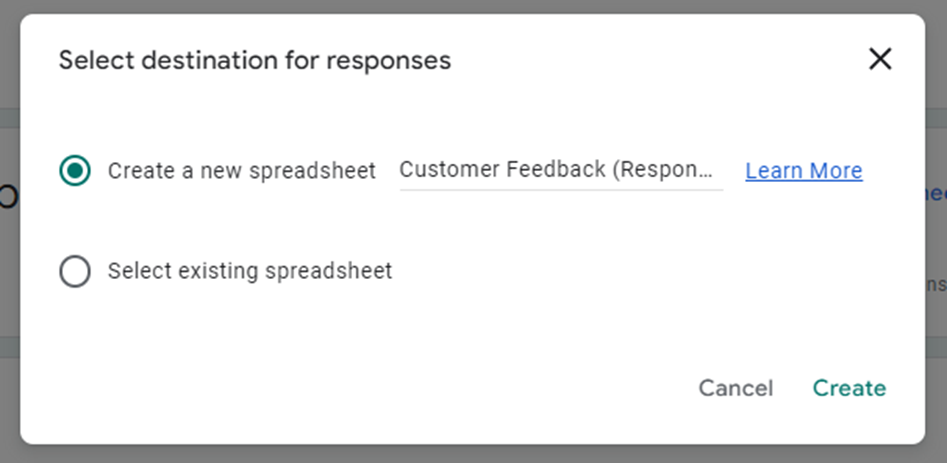Click the Customer Feedback spreadsheet name field
This screenshot has height=463, width=947.
pos(560,170)
